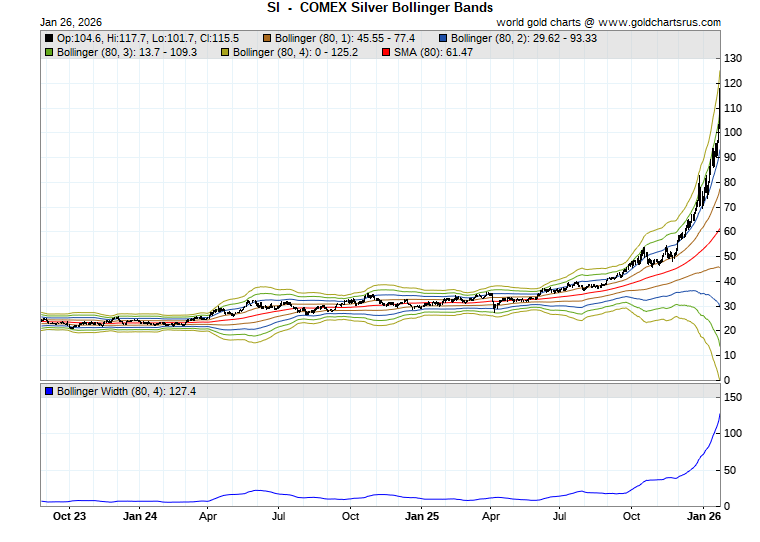Click the black OHLC price legend swatch
This screenshot has height=542, width=760.
tap(50, 38)
